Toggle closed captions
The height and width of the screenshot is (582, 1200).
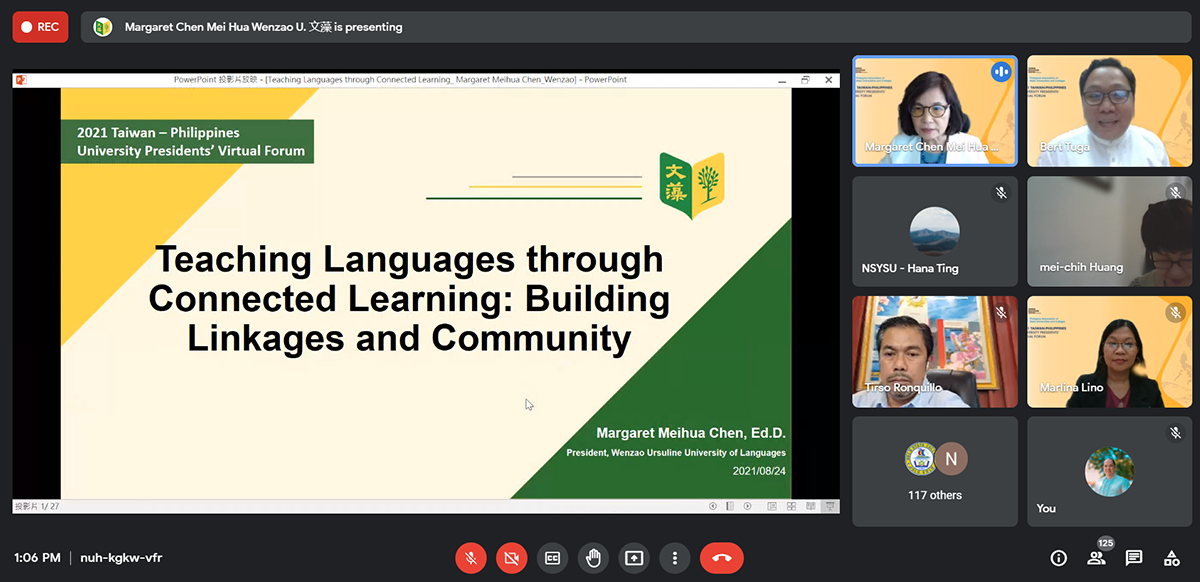tap(552, 558)
